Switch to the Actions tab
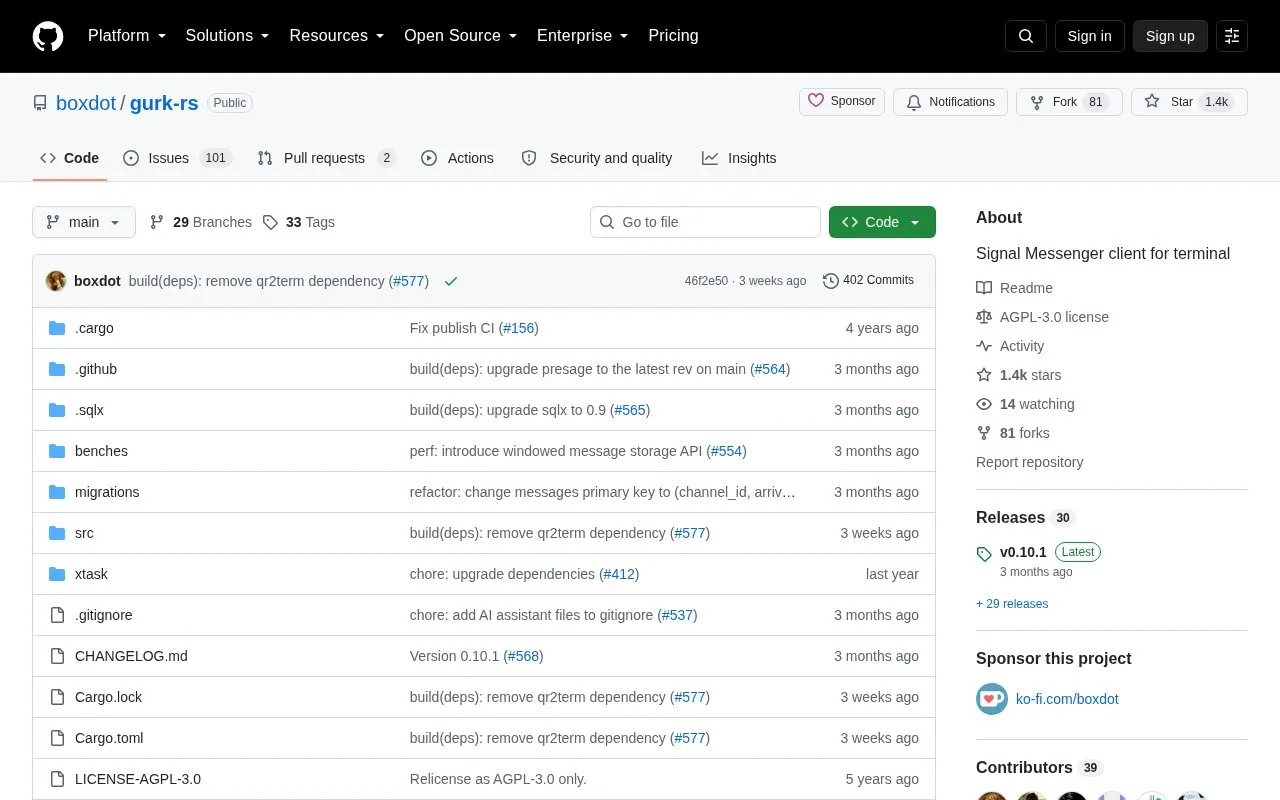This screenshot has width=1280, height=800. pos(457,158)
